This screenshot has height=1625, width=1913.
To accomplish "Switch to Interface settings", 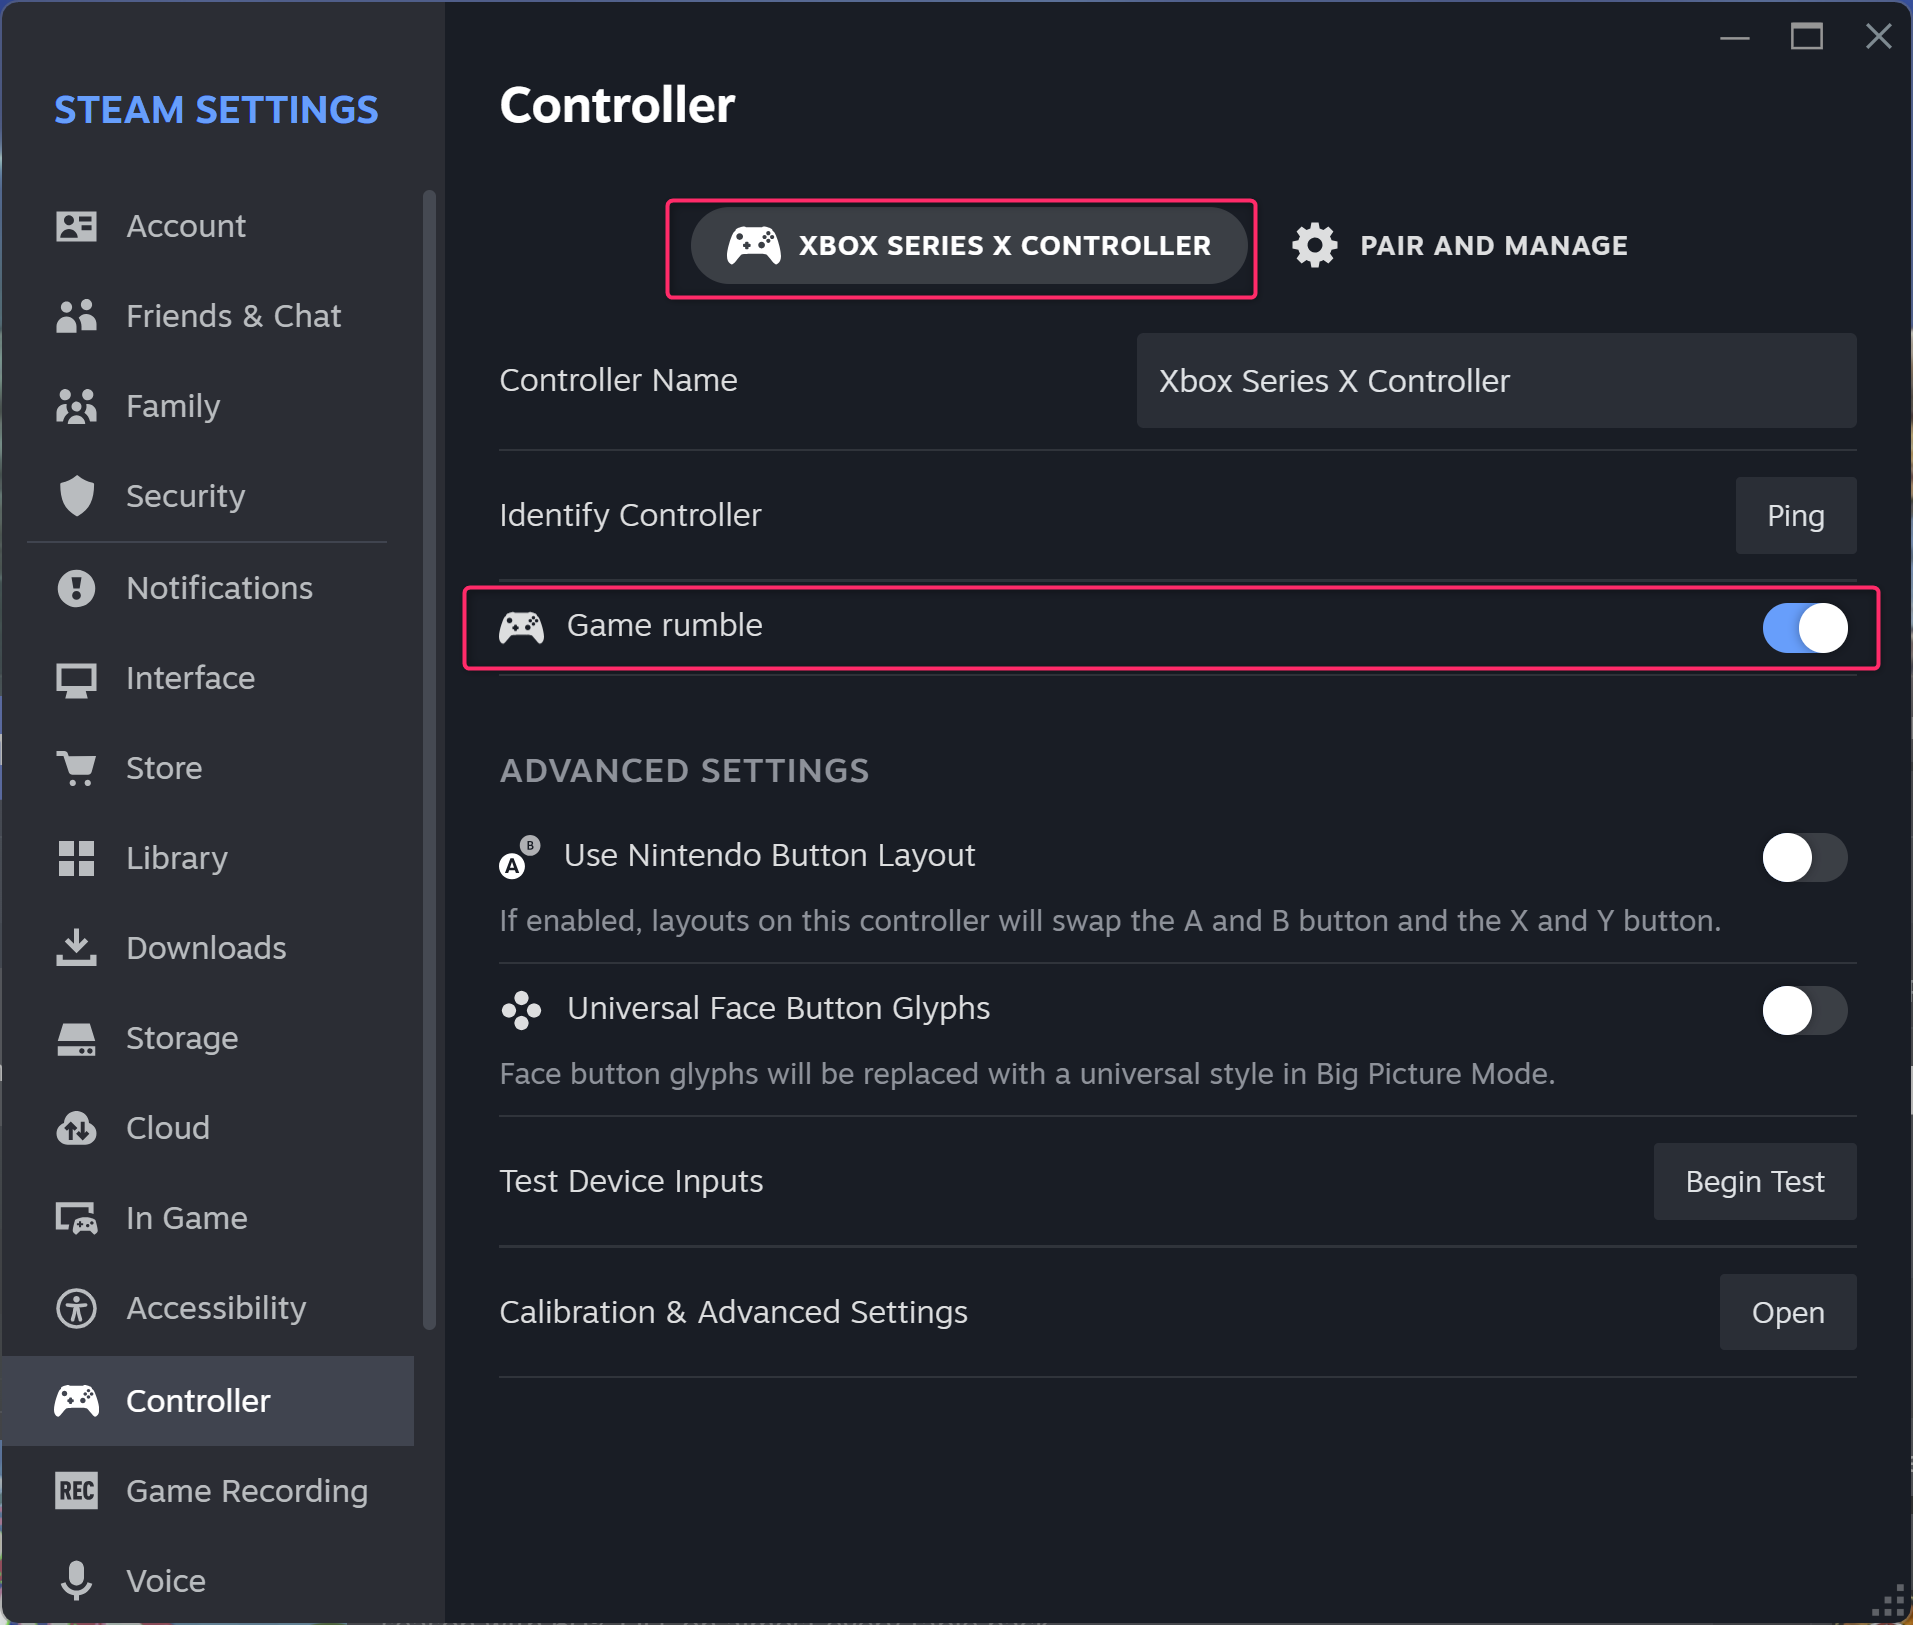I will 208,678.
